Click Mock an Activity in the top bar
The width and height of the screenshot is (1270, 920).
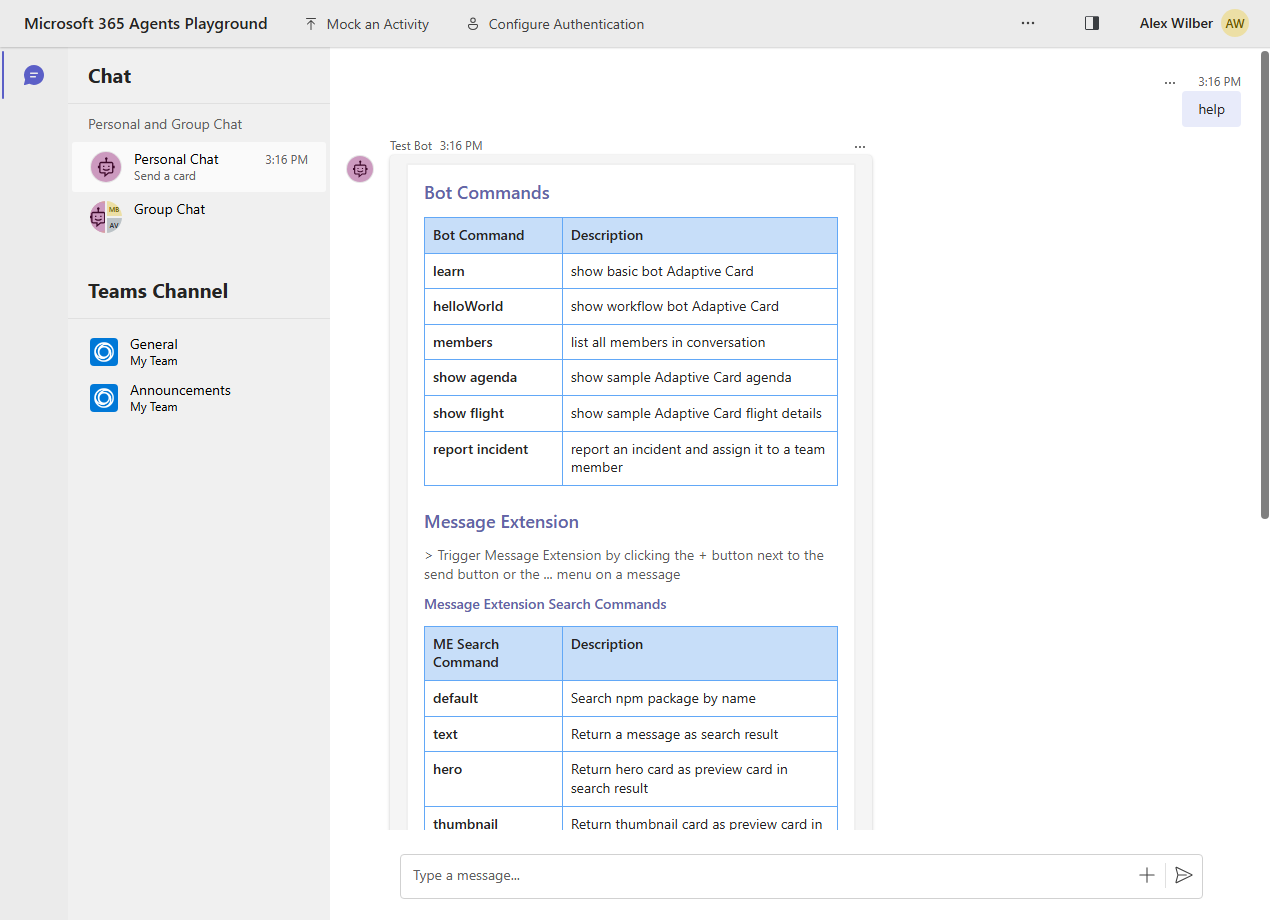click(366, 23)
